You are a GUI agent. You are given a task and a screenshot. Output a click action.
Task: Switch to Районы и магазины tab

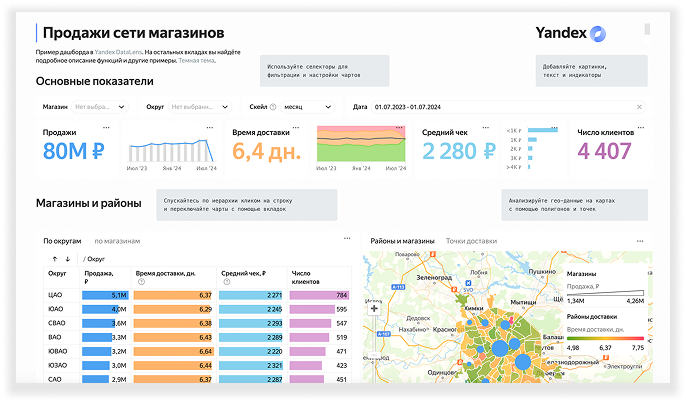click(402, 241)
